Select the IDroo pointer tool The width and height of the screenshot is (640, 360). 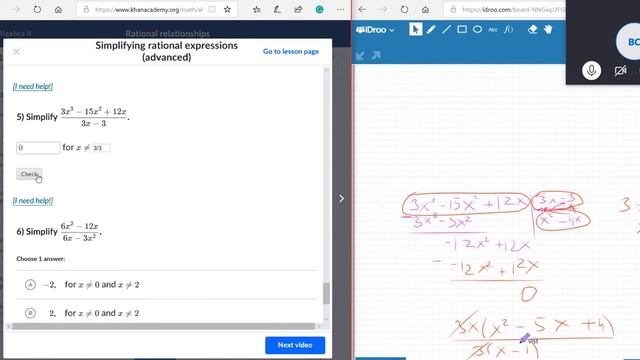coord(415,29)
